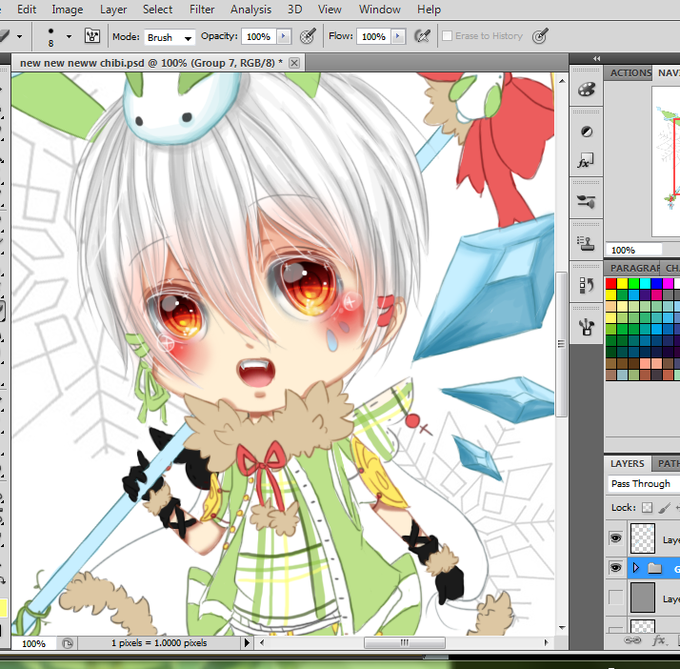This screenshot has height=669, width=680.
Task: Lock transparent pixels in Layers panel
Action: pyautogui.click(x=647, y=507)
